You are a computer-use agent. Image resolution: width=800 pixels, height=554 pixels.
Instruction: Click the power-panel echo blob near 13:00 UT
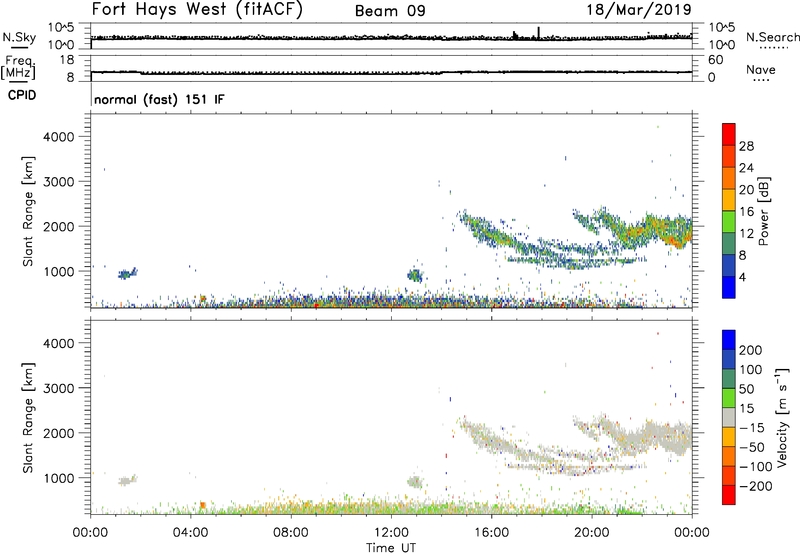(415, 275)
